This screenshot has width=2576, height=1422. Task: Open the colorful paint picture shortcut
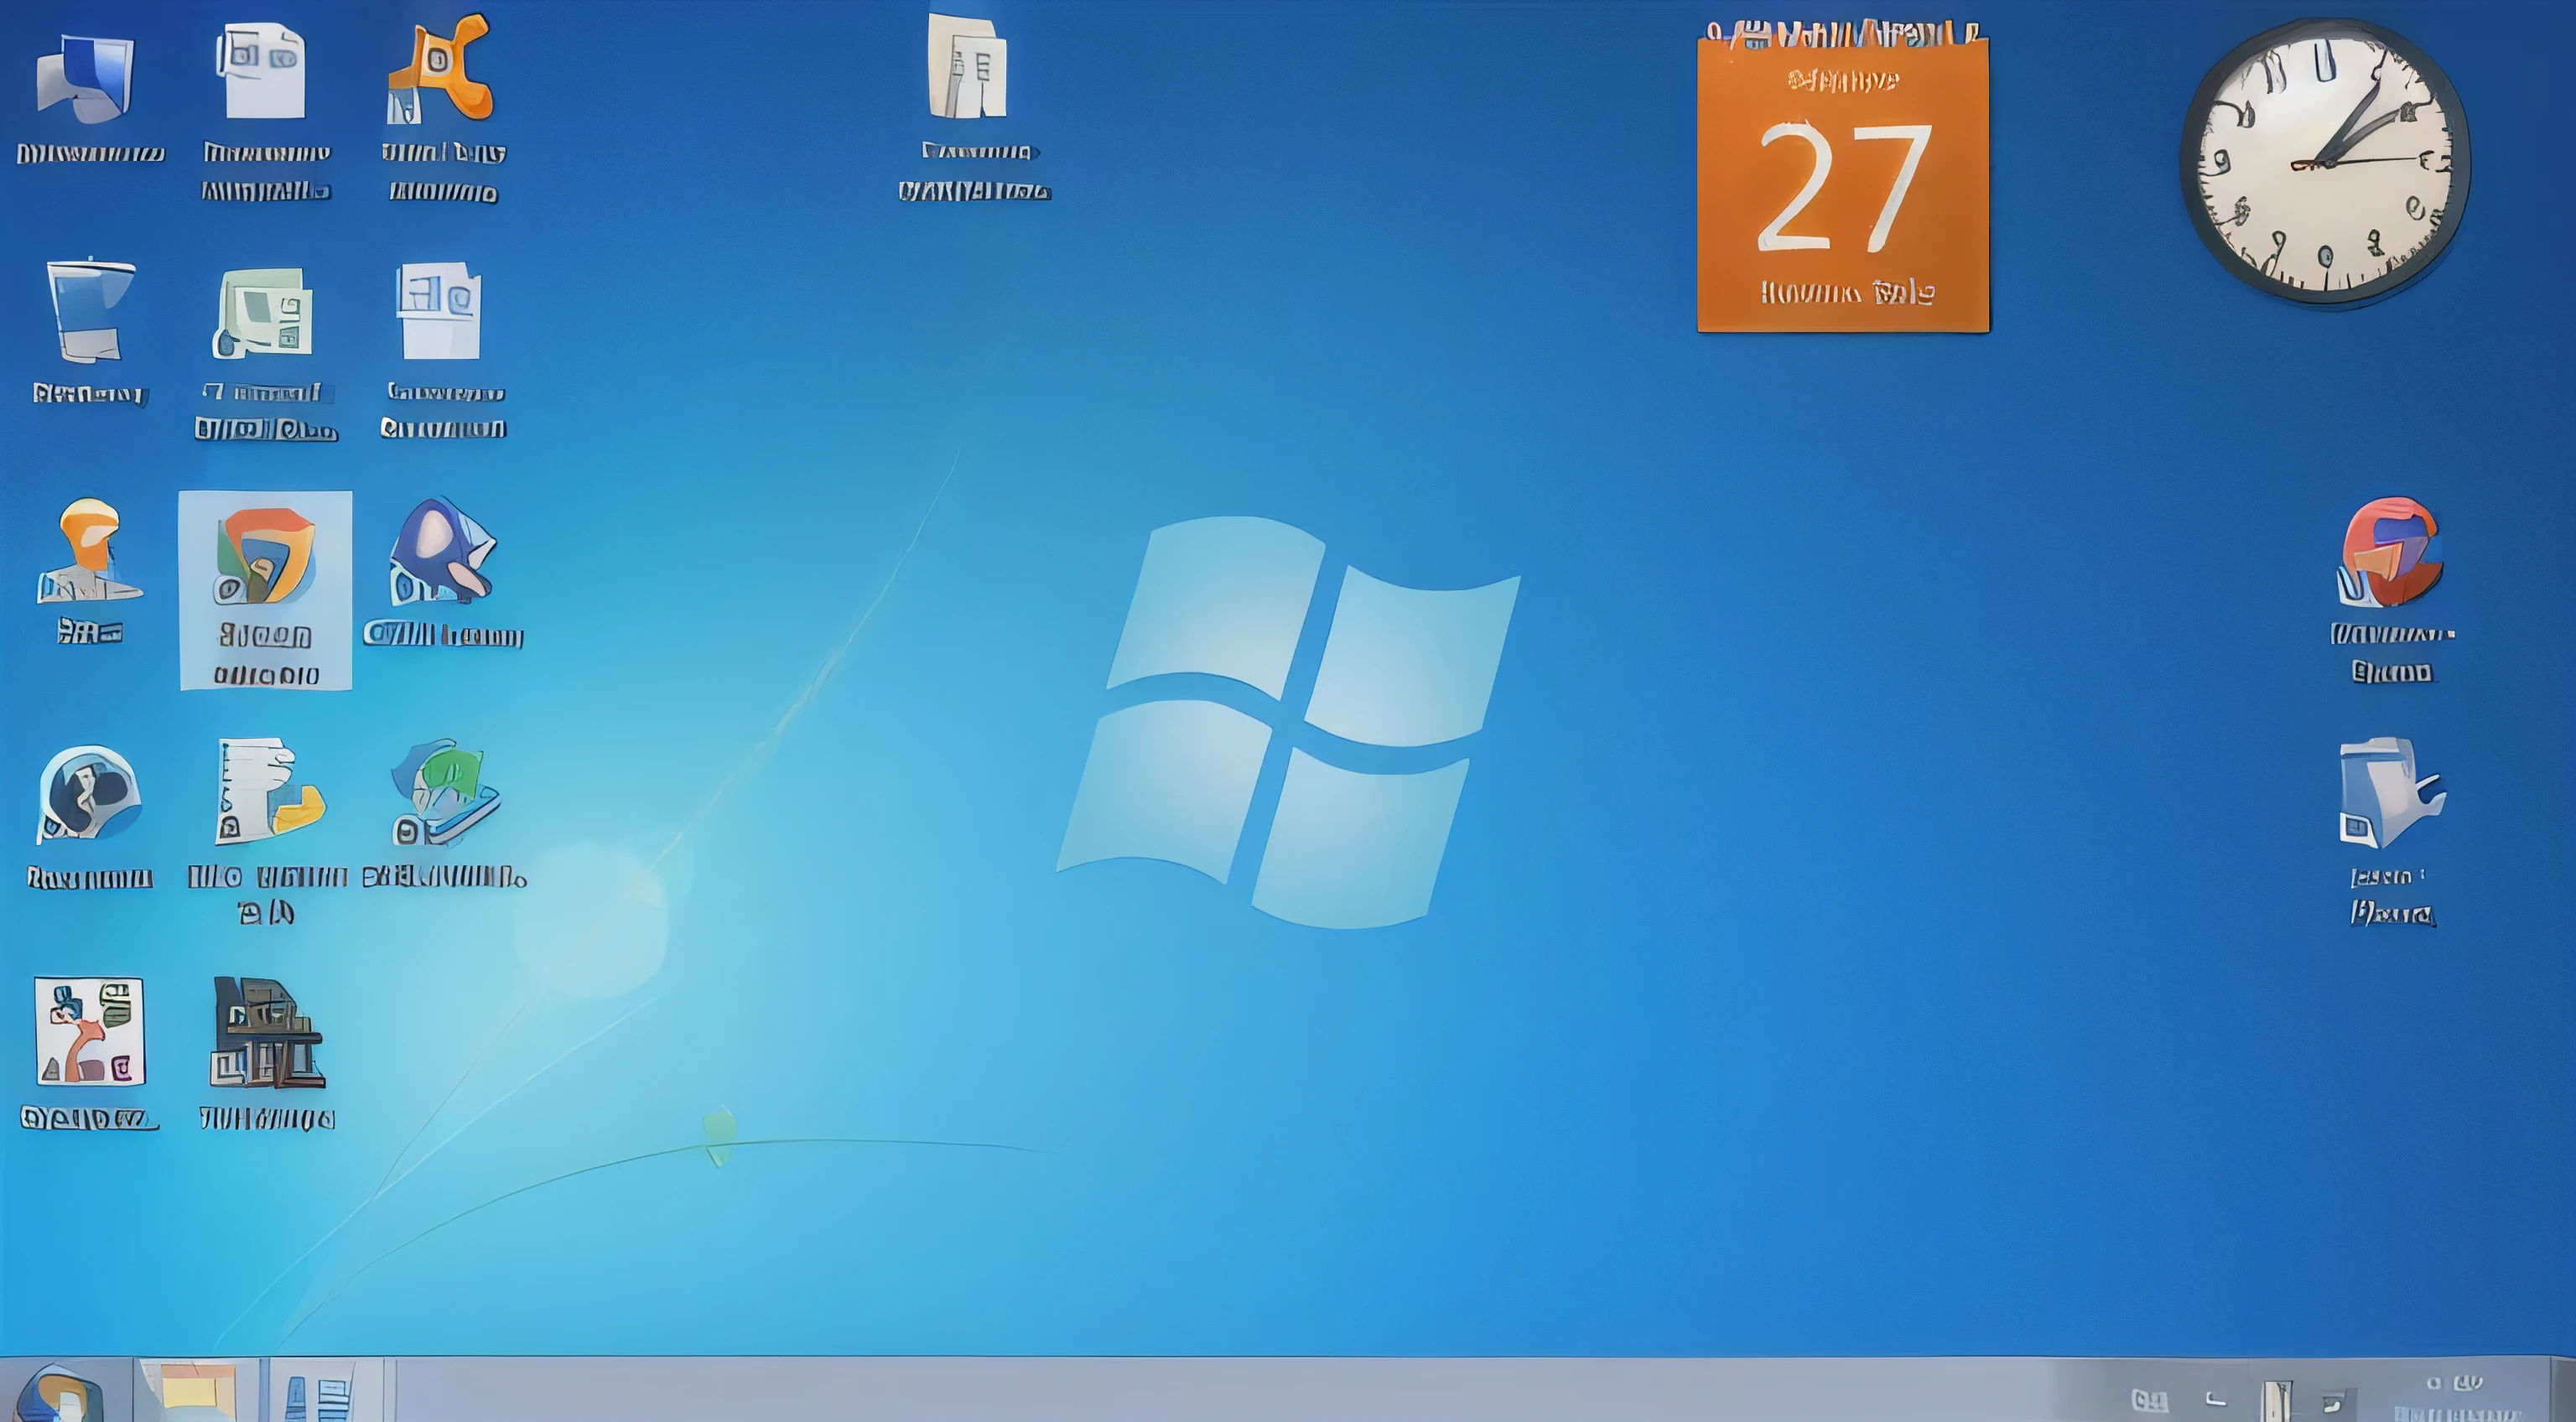[89, 1032]
